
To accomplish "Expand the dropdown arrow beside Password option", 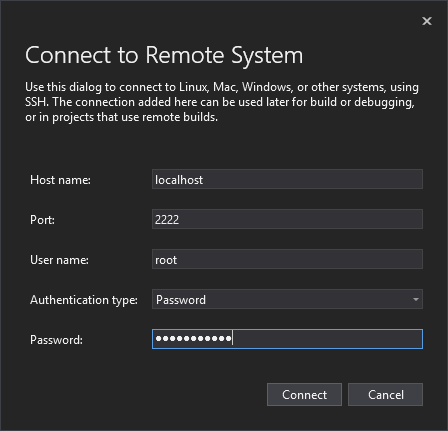I will click(416, 299).
